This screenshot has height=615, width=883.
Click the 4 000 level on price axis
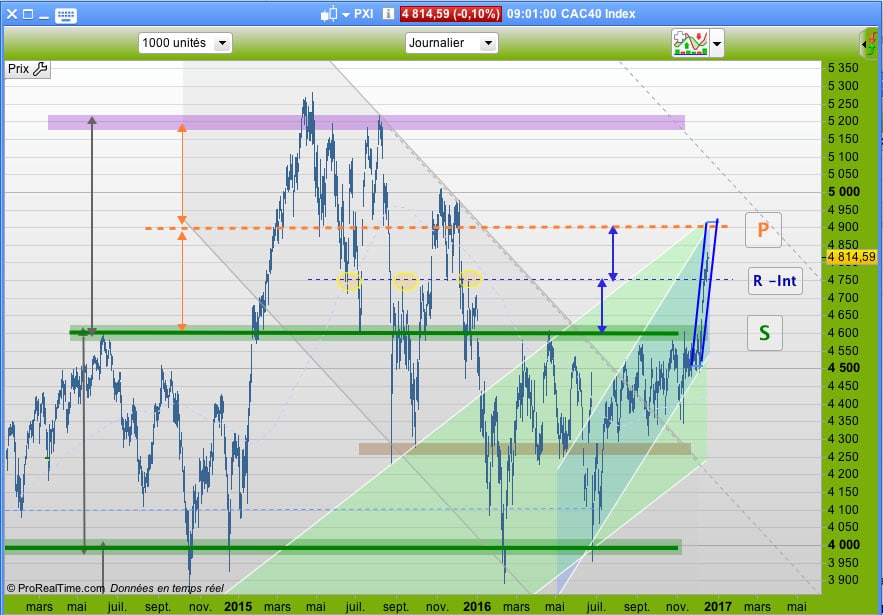844,545
